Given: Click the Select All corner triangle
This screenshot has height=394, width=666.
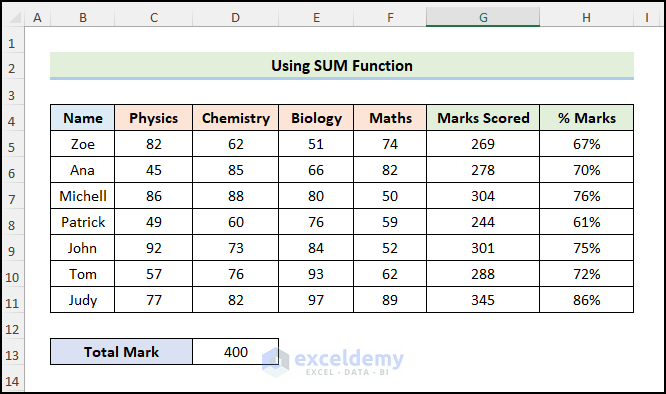Looking at the screenshot, I should coord(14,17).
